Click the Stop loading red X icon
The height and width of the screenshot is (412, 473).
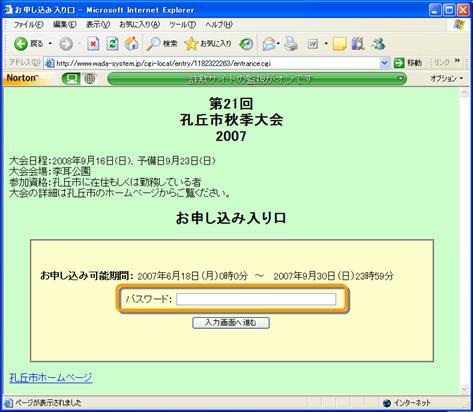93,44
